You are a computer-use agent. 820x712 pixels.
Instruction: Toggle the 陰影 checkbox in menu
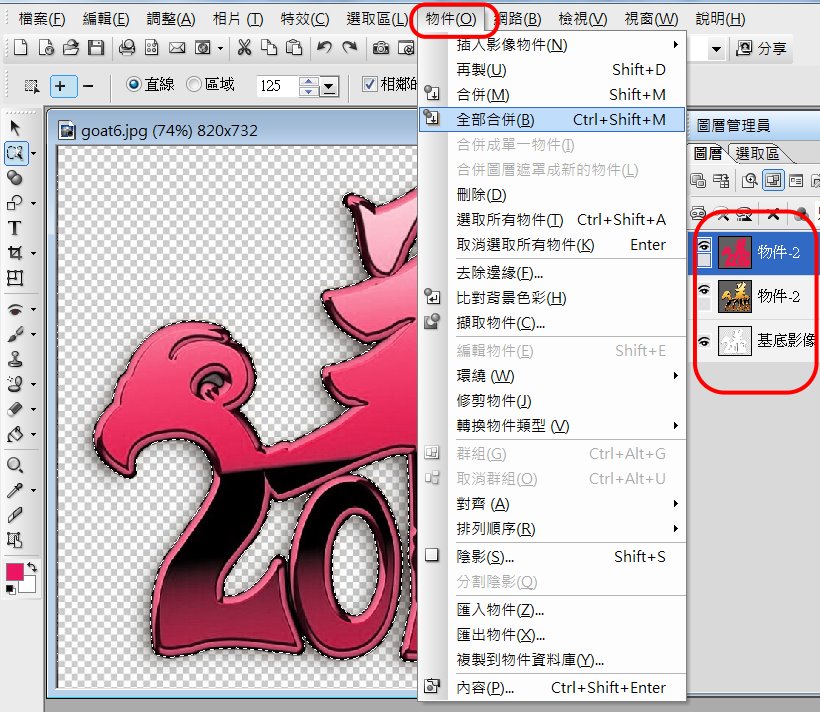tap(431, 555)
